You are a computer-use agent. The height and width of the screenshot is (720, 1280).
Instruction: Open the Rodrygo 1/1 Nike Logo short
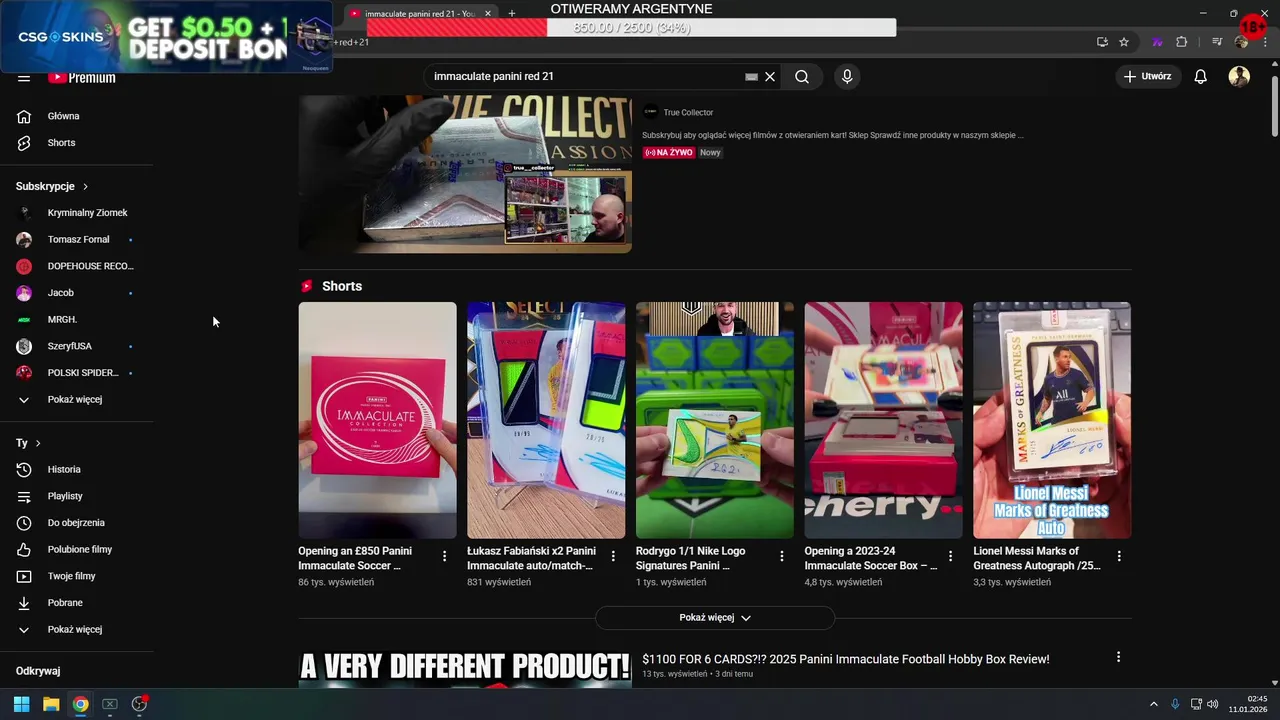(x=715, y=420)
